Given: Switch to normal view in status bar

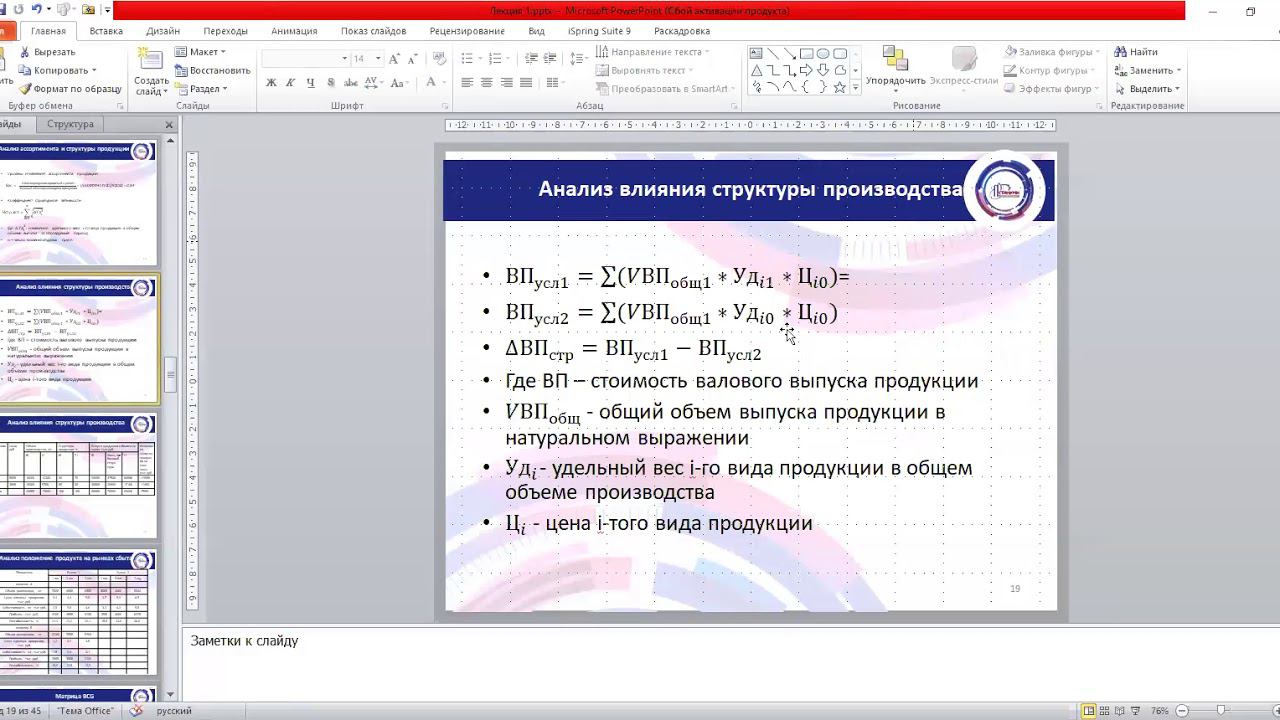Looking at the screenshot, I should (1089, 711).
